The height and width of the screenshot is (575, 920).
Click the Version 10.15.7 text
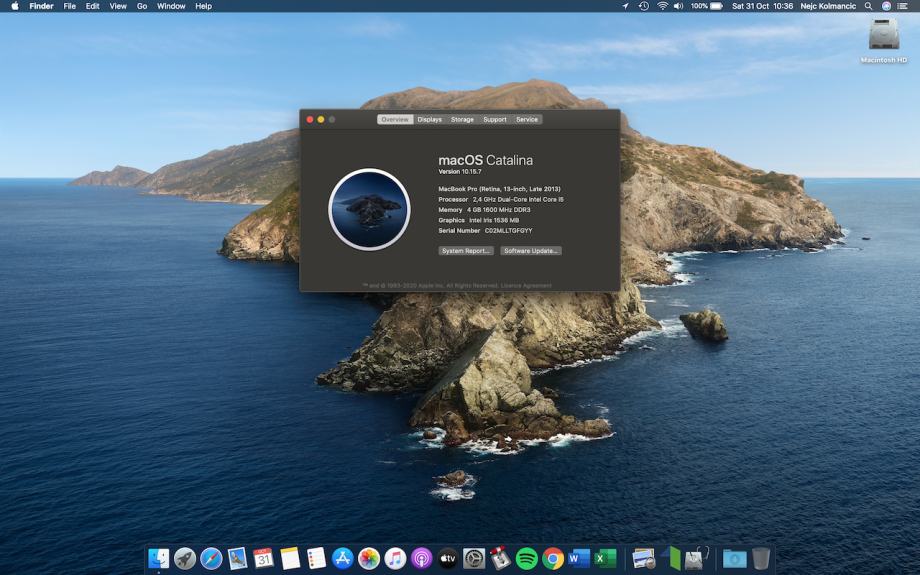coord(460,172)
